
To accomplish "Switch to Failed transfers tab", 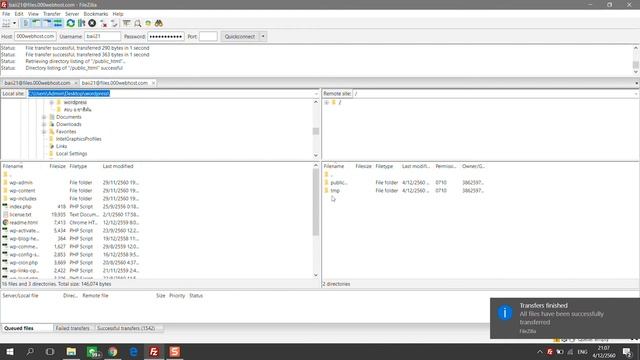I will (73, 328).
